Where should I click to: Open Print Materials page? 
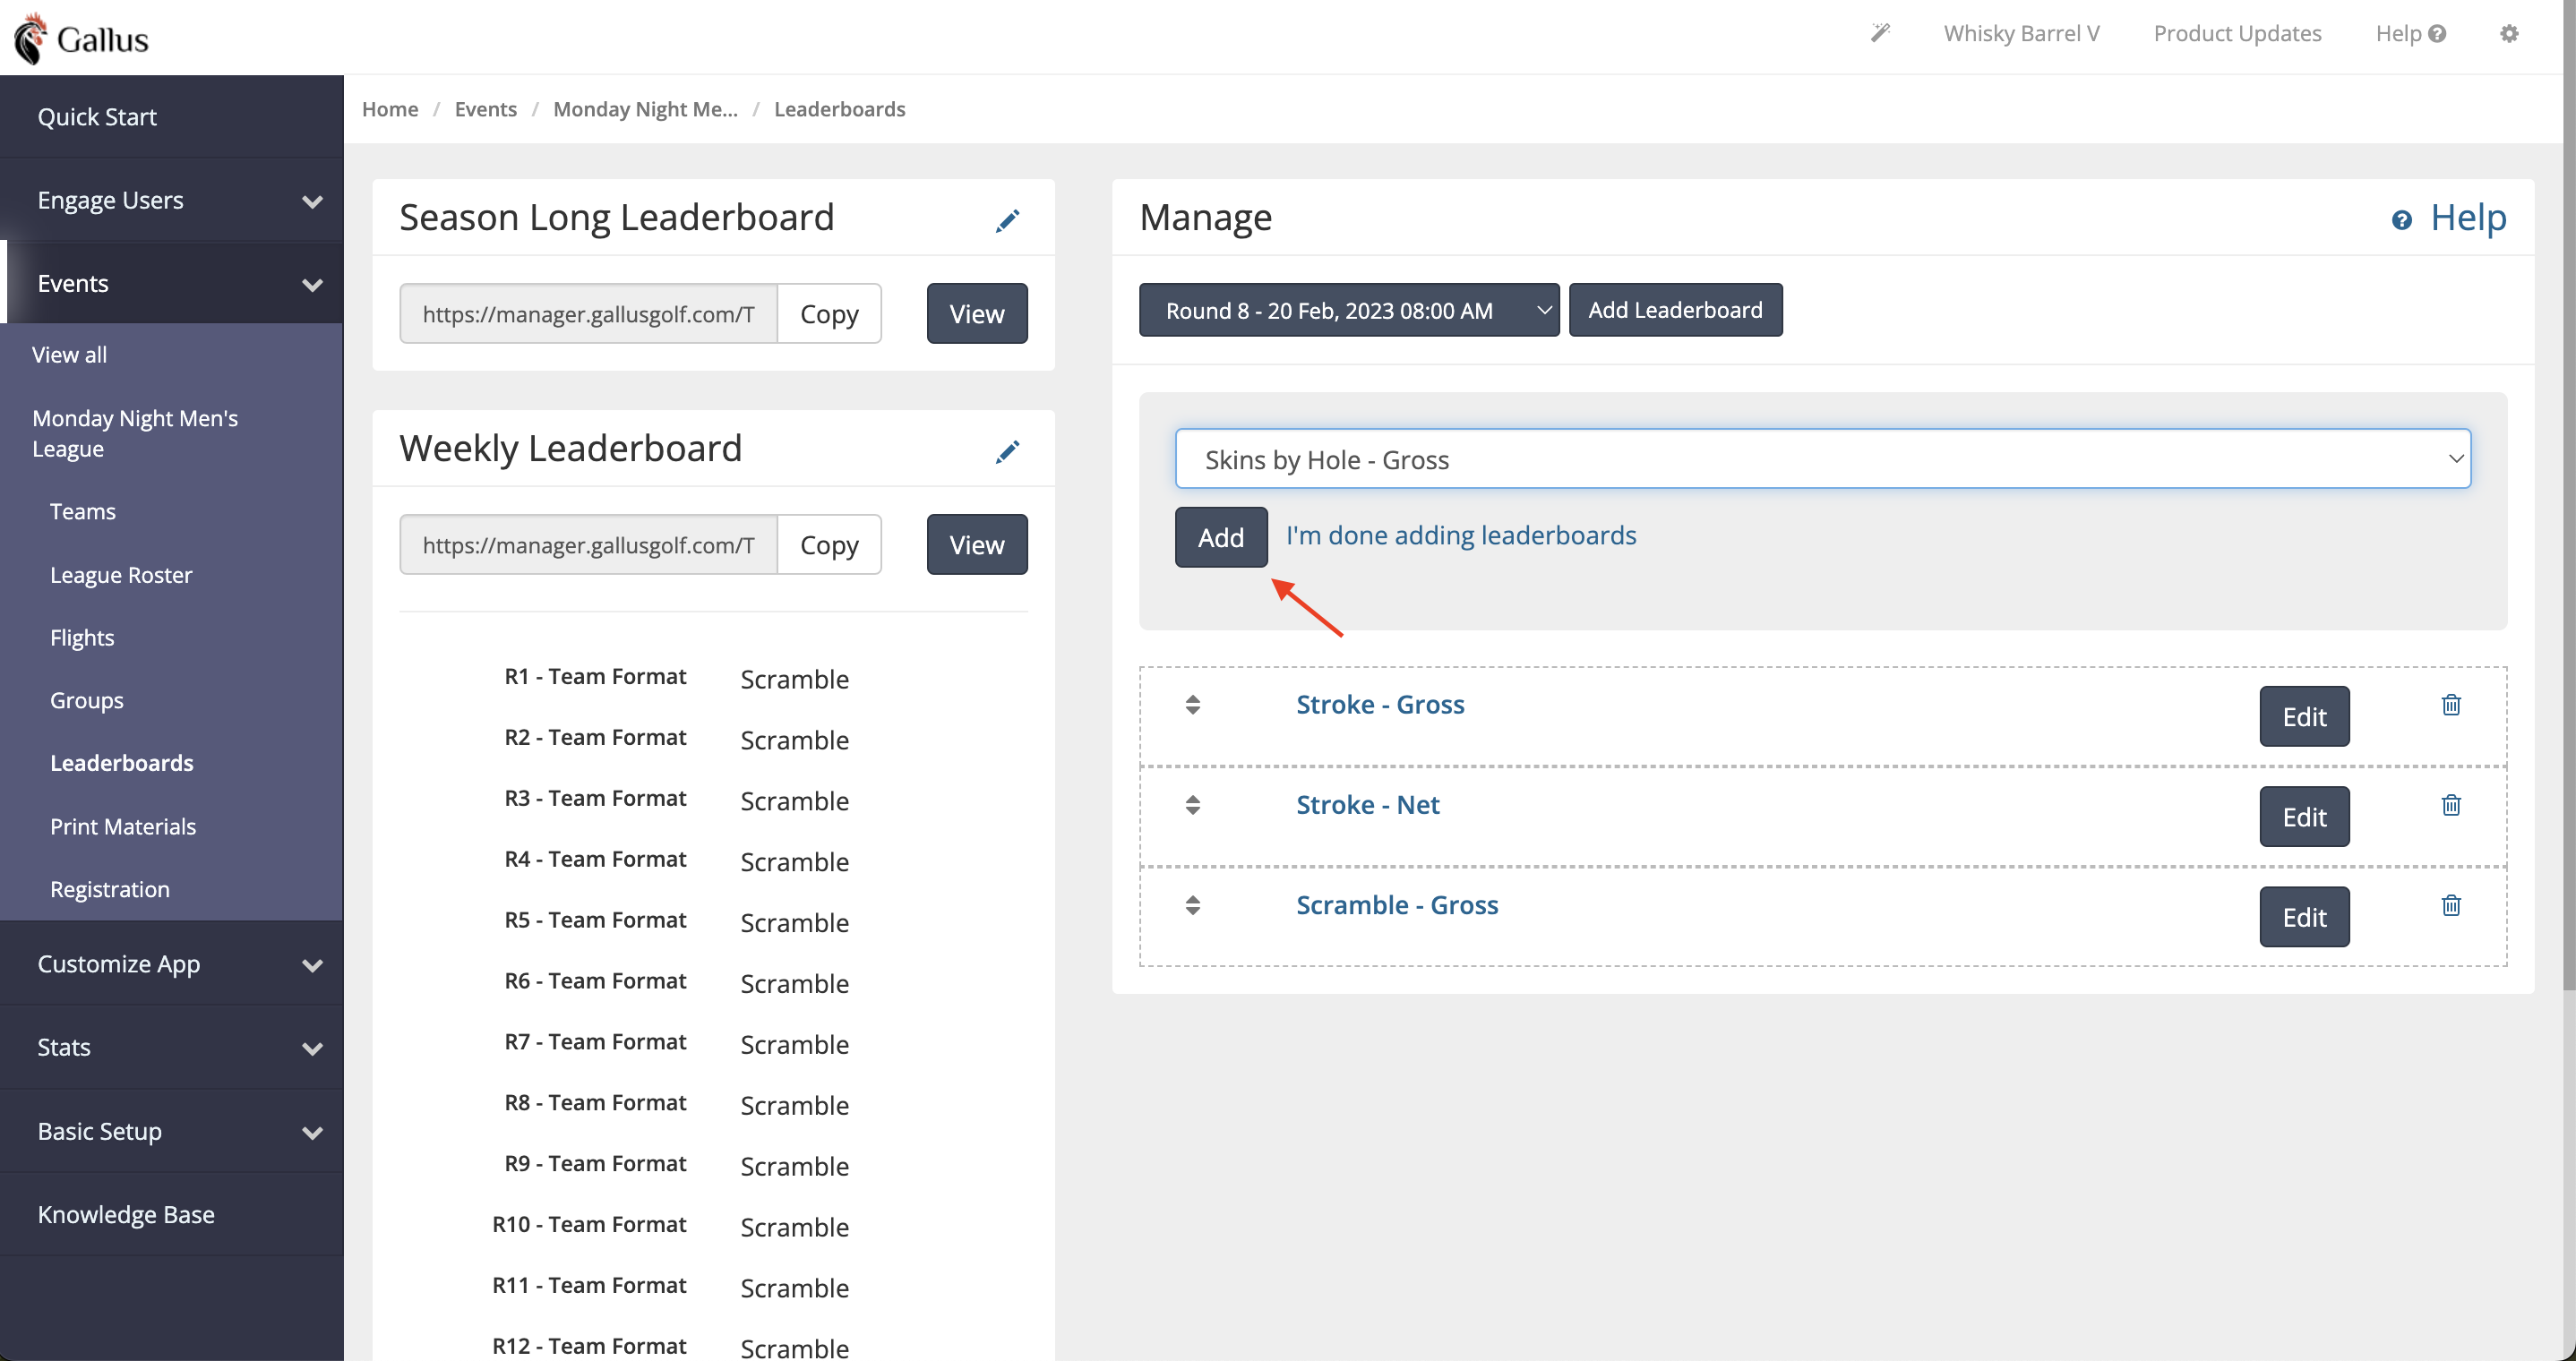(122, 826)
